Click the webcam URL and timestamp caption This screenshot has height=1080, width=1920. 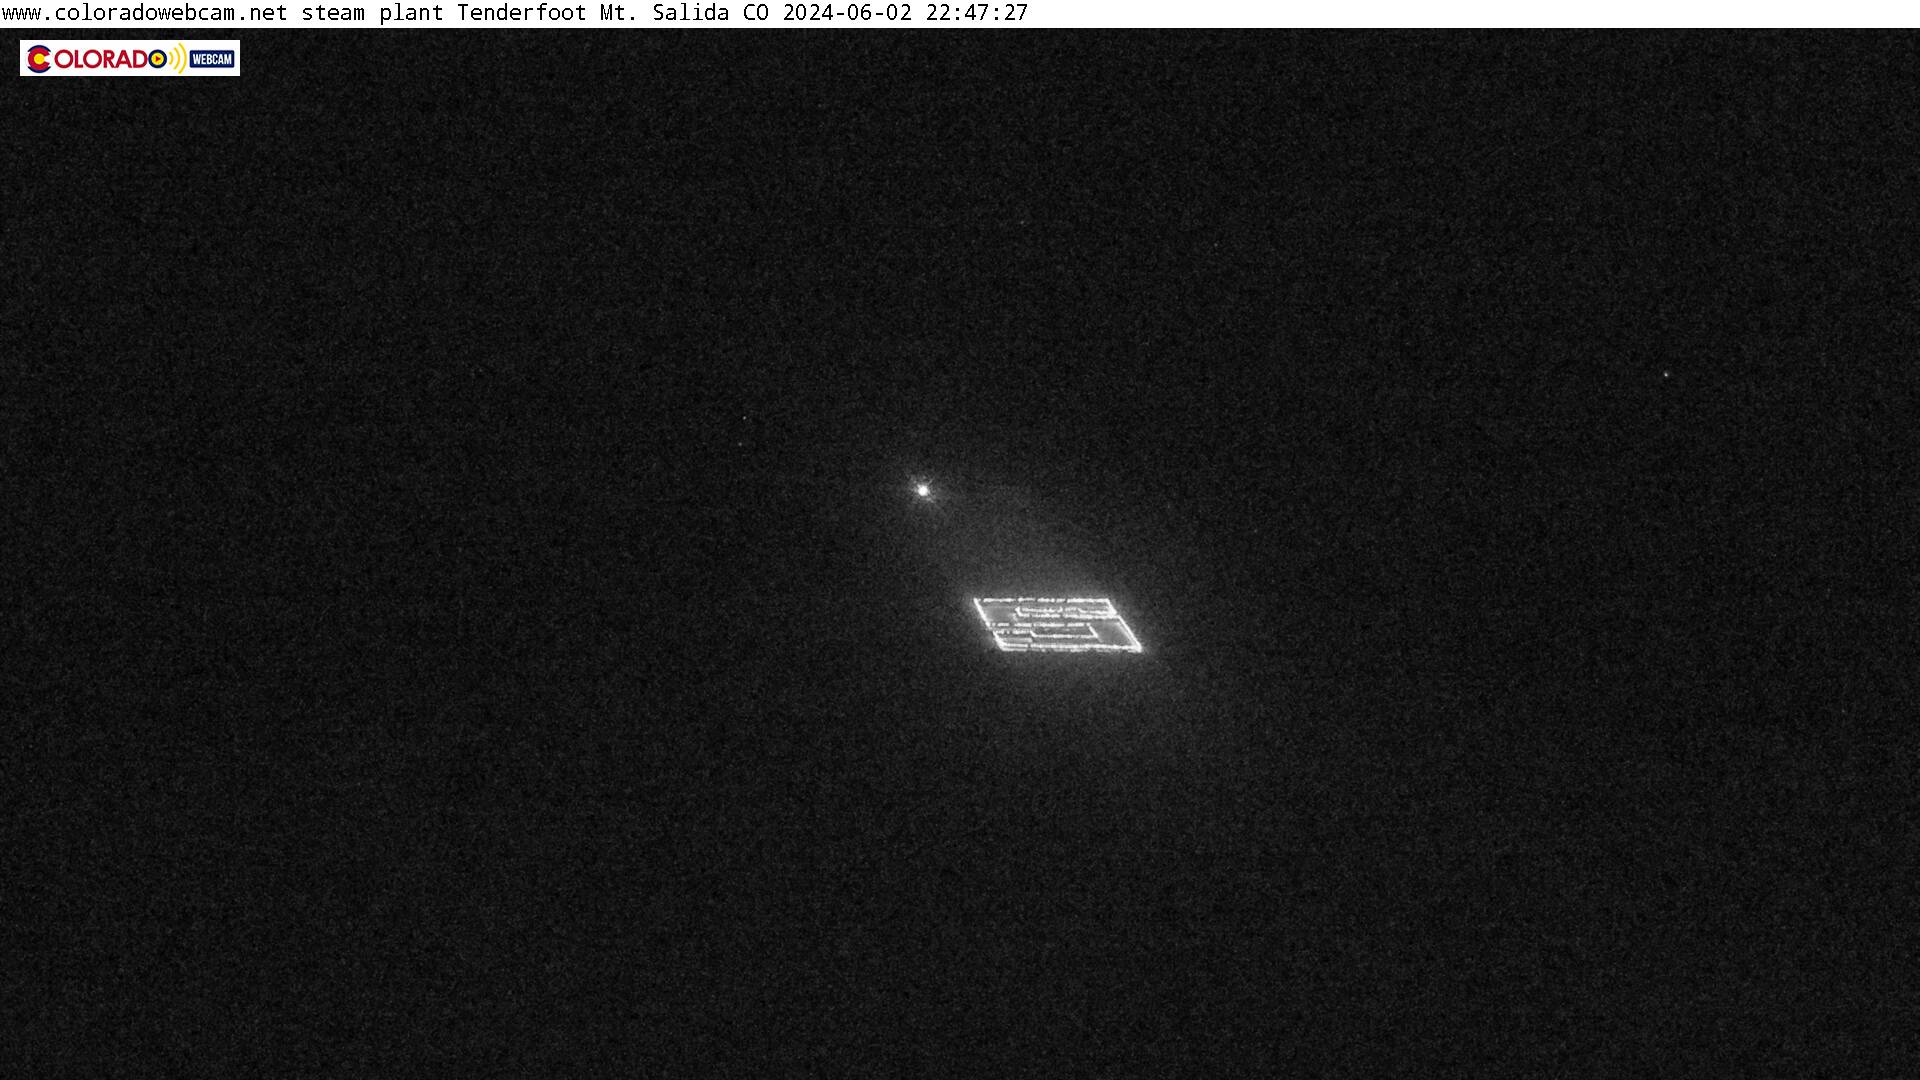coord(515,13)
